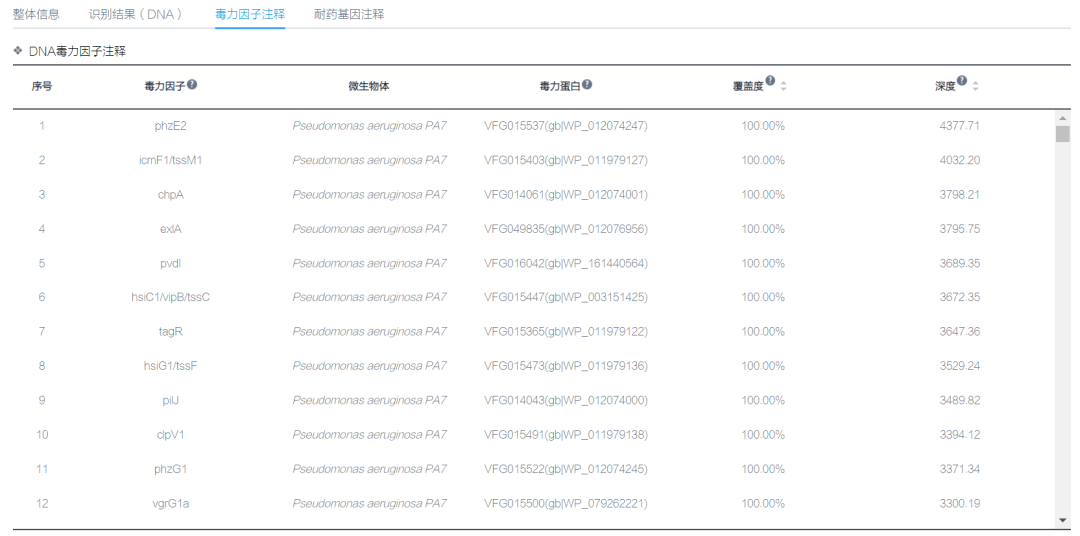This screenshot has width=1080, height=536.
Task: Click depth value 3394.12
Action: [959, 435]
